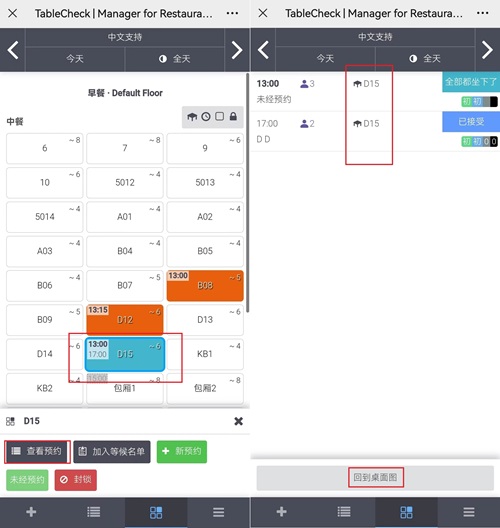The height and width of the screenshot is (528, 500).
Task: Toggle the square selection icon in toolbar
Action: click(220, 117)
